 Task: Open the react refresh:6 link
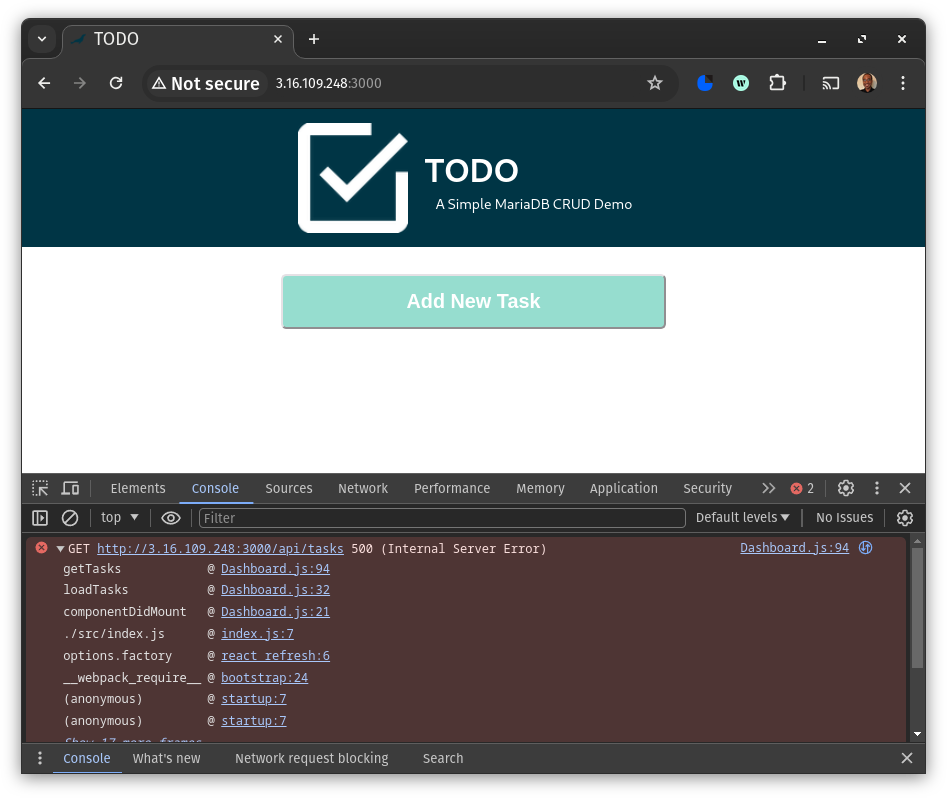[x=275, y=655]
